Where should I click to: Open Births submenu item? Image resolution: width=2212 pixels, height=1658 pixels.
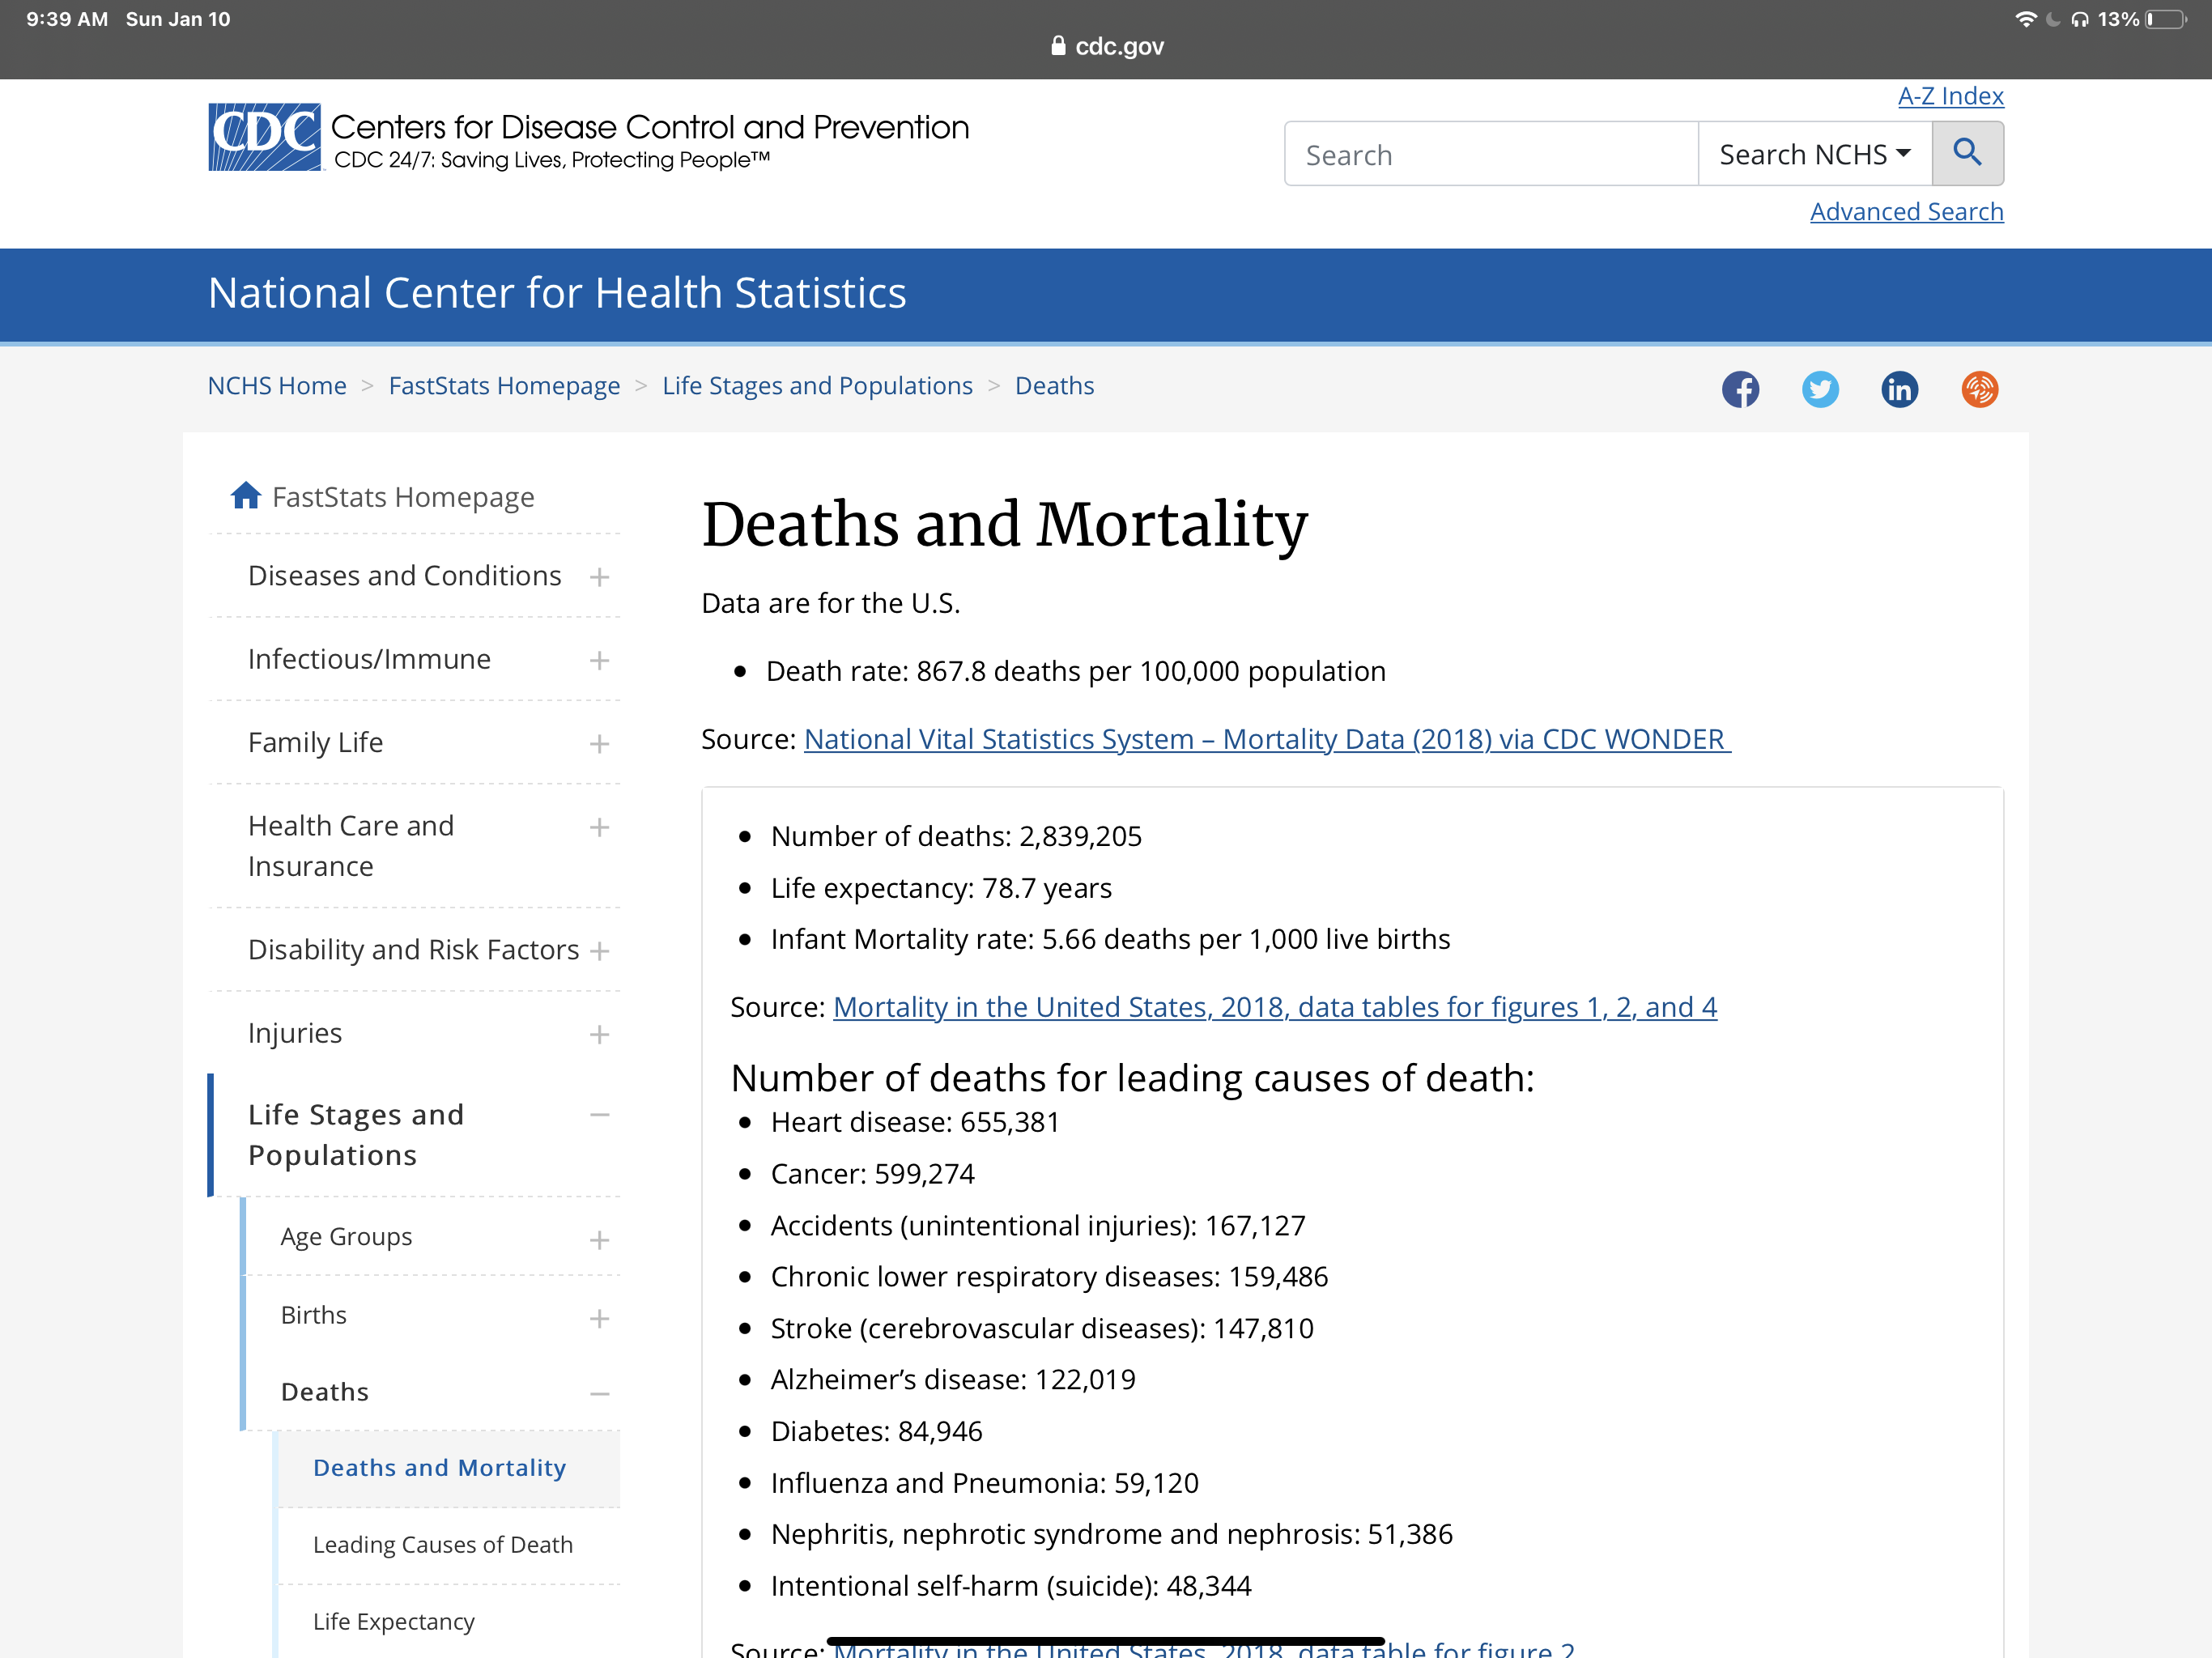[313, 1315]
